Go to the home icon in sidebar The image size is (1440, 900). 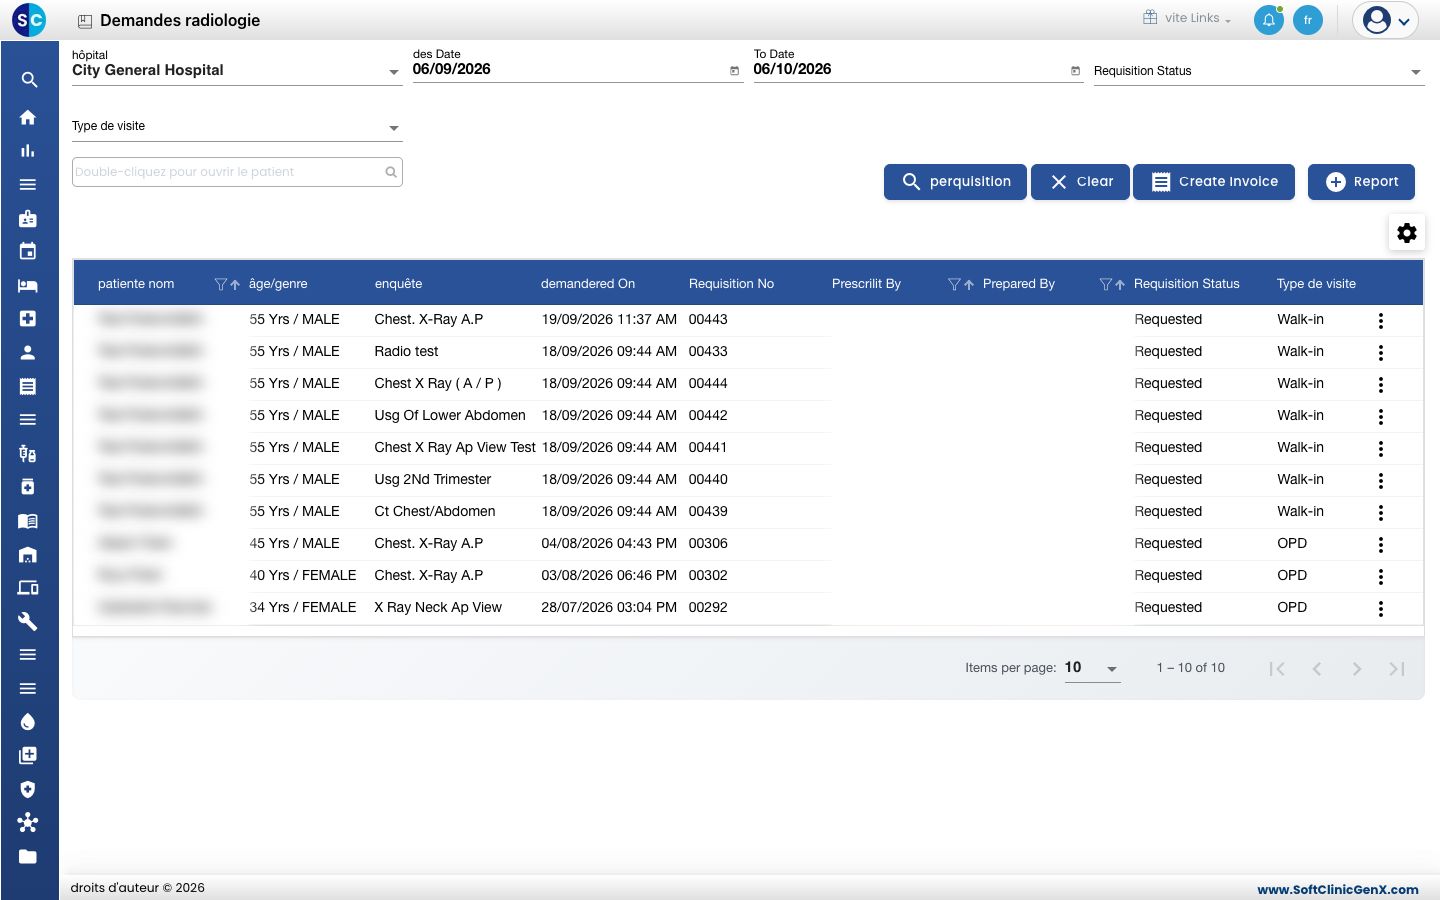pos(28,117)
